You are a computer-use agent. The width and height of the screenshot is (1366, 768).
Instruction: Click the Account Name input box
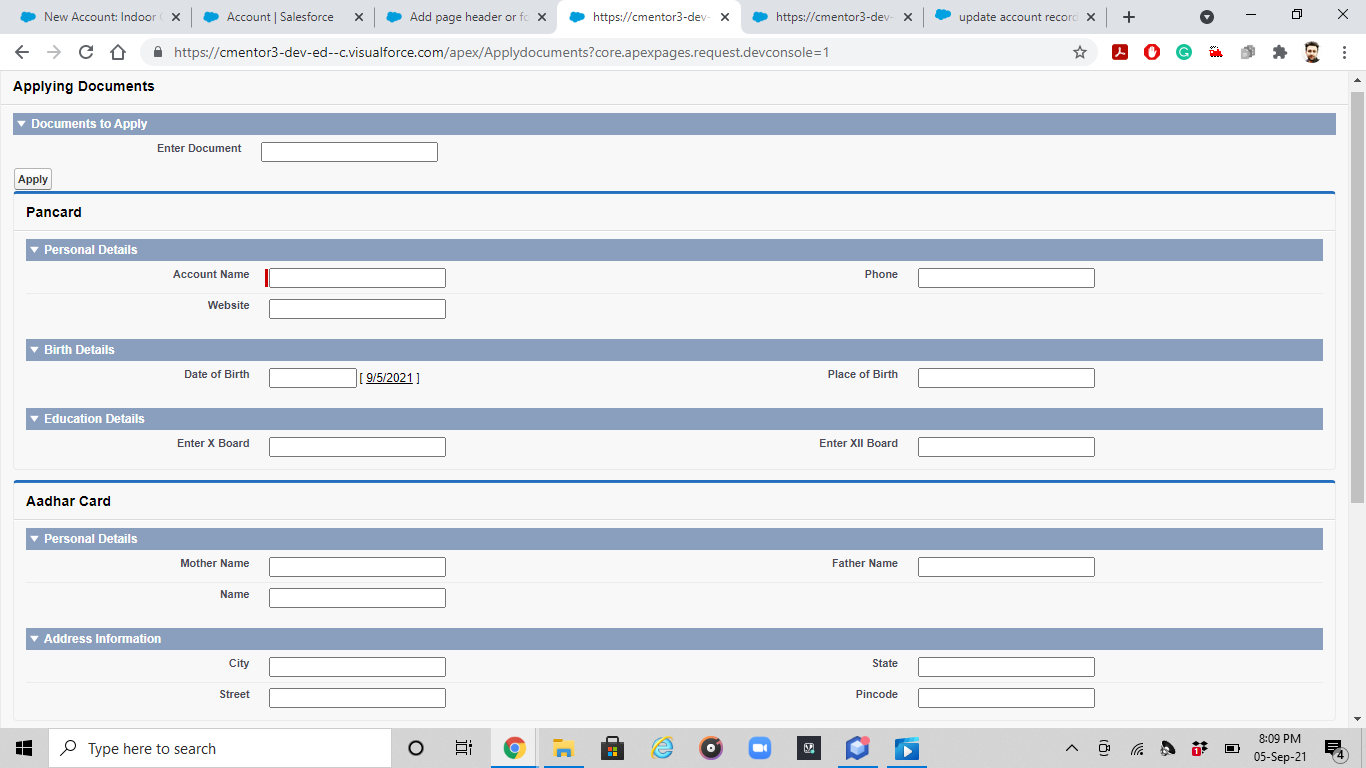coord(357,278)
